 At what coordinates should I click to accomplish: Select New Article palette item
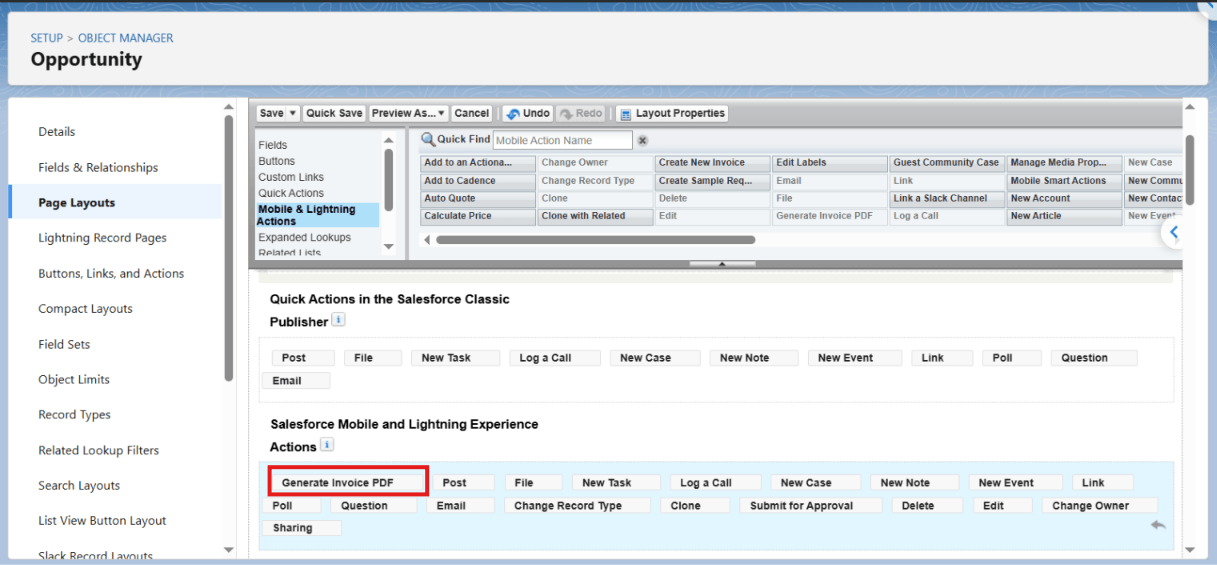click(x=1064, y=216)
